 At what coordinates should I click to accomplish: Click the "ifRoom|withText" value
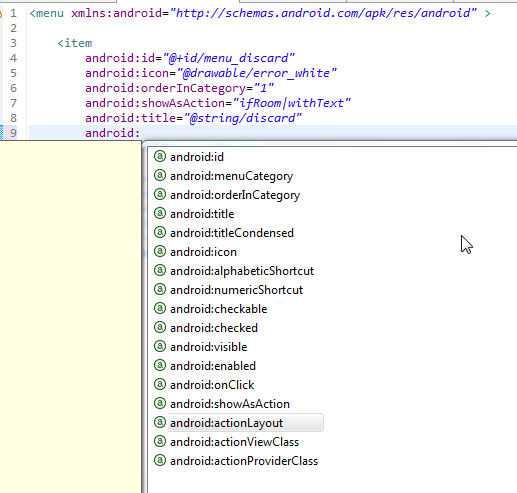pyautogui.click(x=292, y=103)
